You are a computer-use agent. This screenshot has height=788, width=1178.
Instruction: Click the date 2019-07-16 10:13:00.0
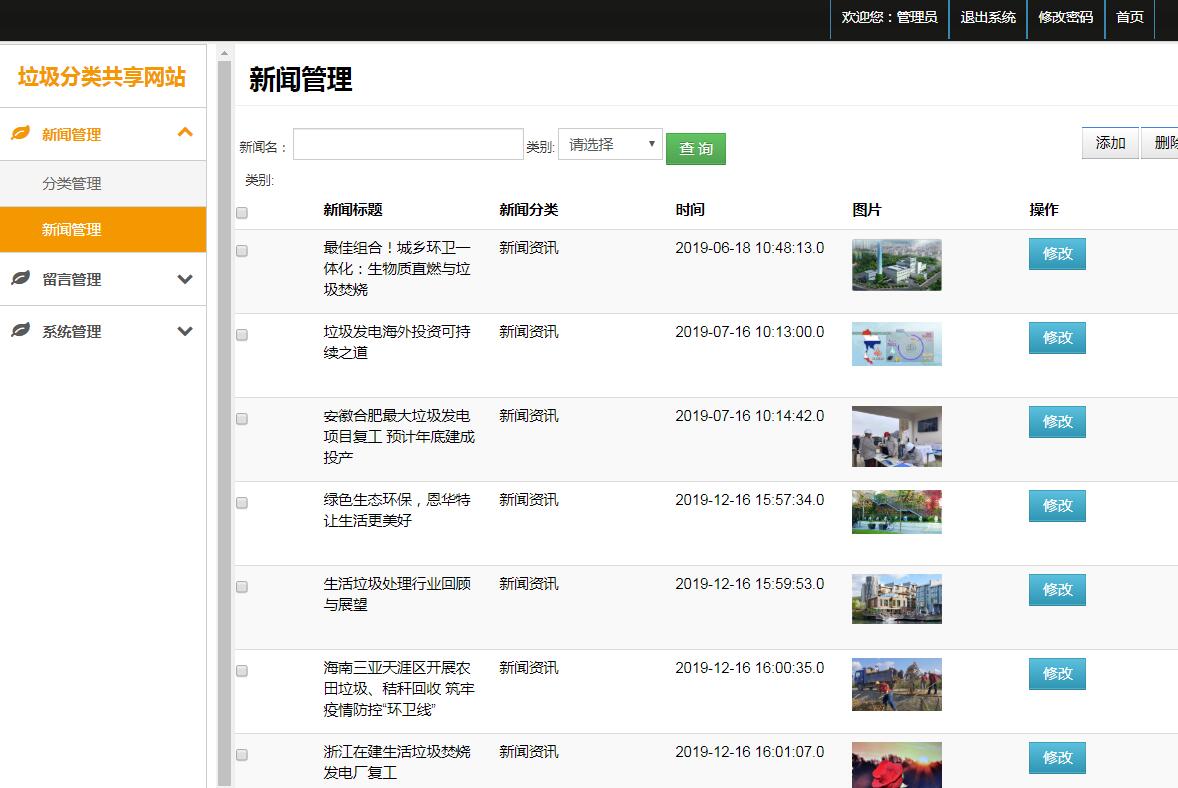(x=750, y=332)
